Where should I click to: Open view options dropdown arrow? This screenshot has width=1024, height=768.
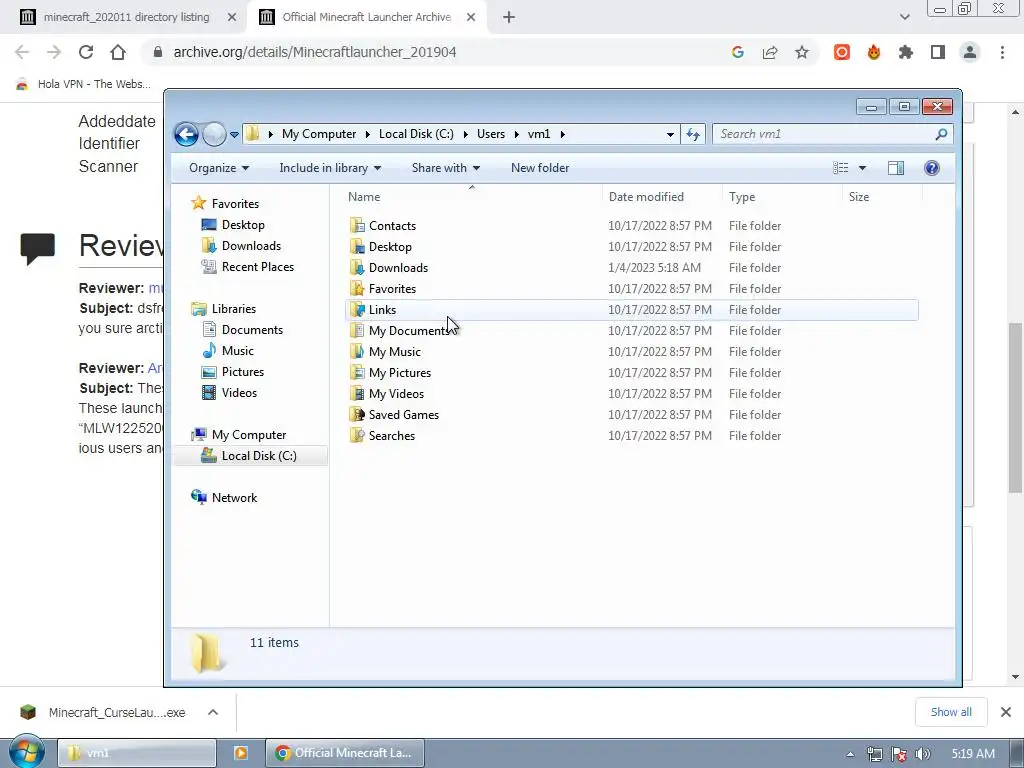[x=862, y=168]
